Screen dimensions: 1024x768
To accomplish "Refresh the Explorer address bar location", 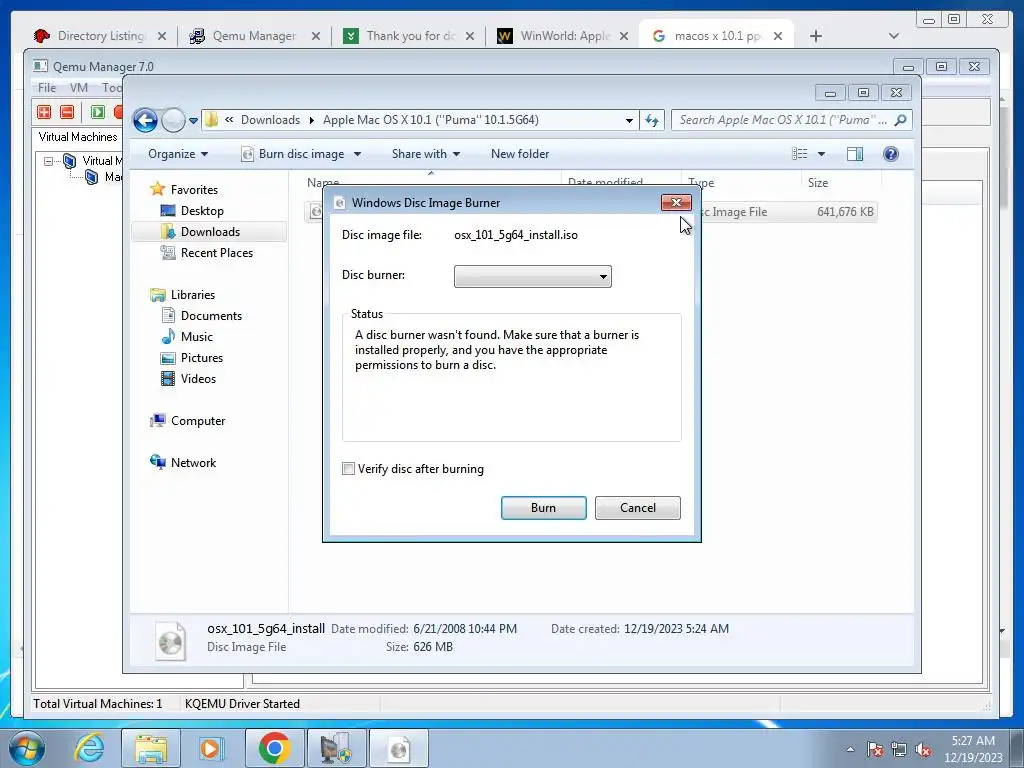I will tap(652, 120).
